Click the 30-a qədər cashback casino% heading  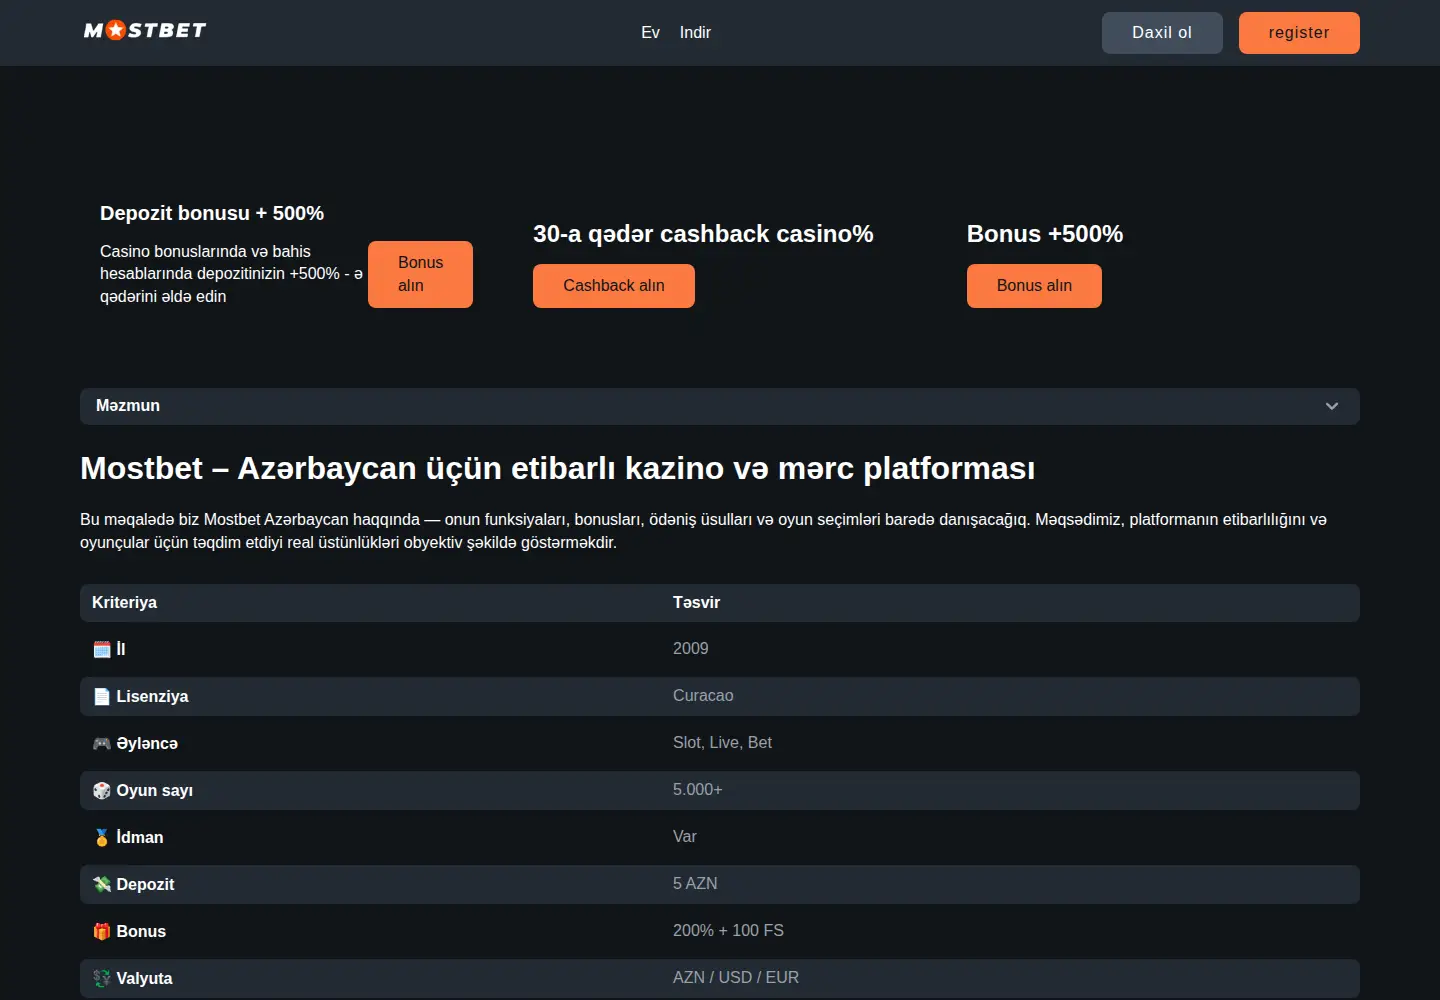703,234
